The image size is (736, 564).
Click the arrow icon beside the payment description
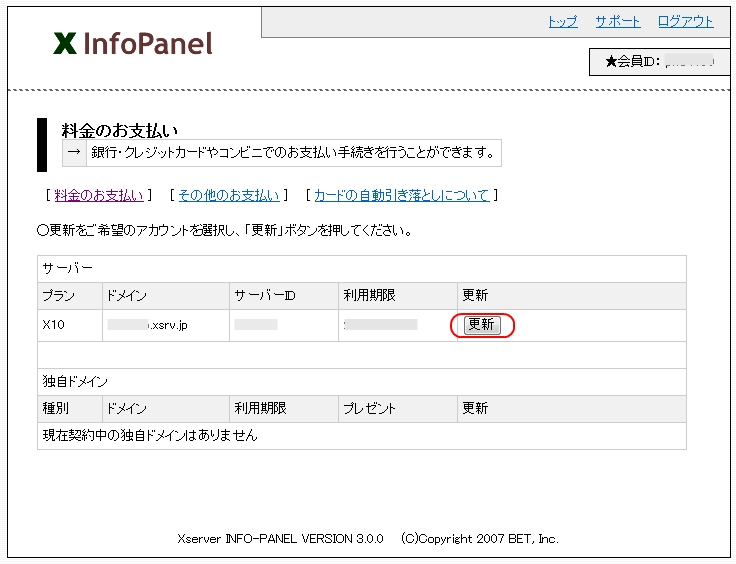[74, 153]
